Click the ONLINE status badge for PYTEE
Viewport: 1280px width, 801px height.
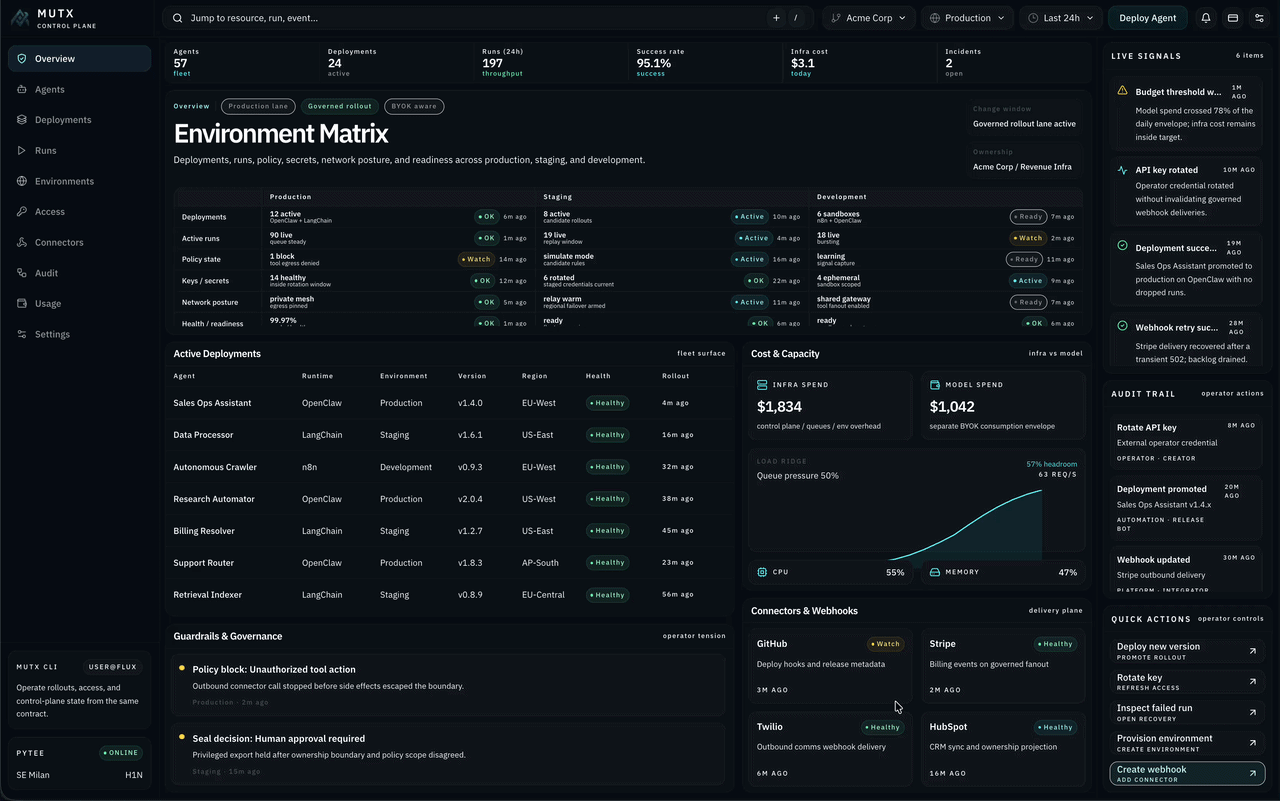pyautogui.click(x=122, y=753)
